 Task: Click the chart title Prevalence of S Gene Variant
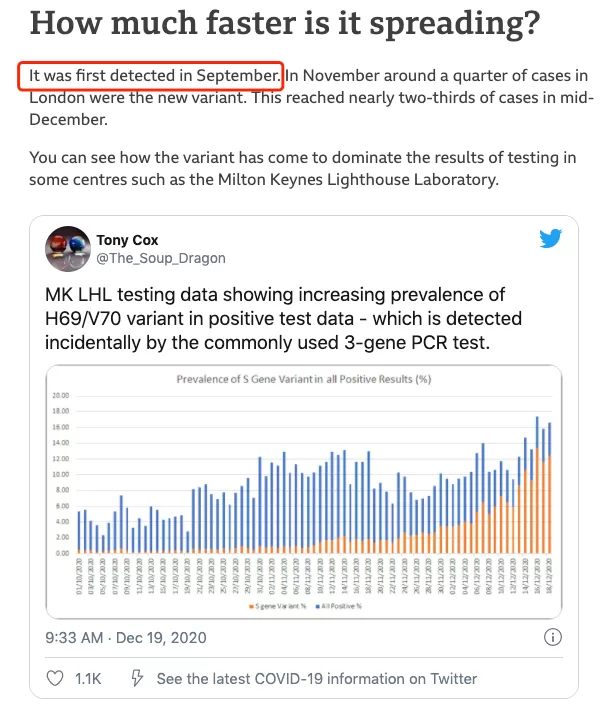click(304, 379)
